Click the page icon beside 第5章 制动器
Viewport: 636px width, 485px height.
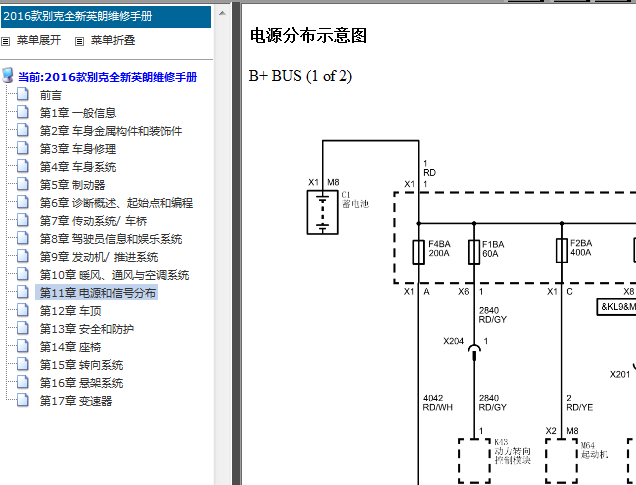(x=23, y=184)
